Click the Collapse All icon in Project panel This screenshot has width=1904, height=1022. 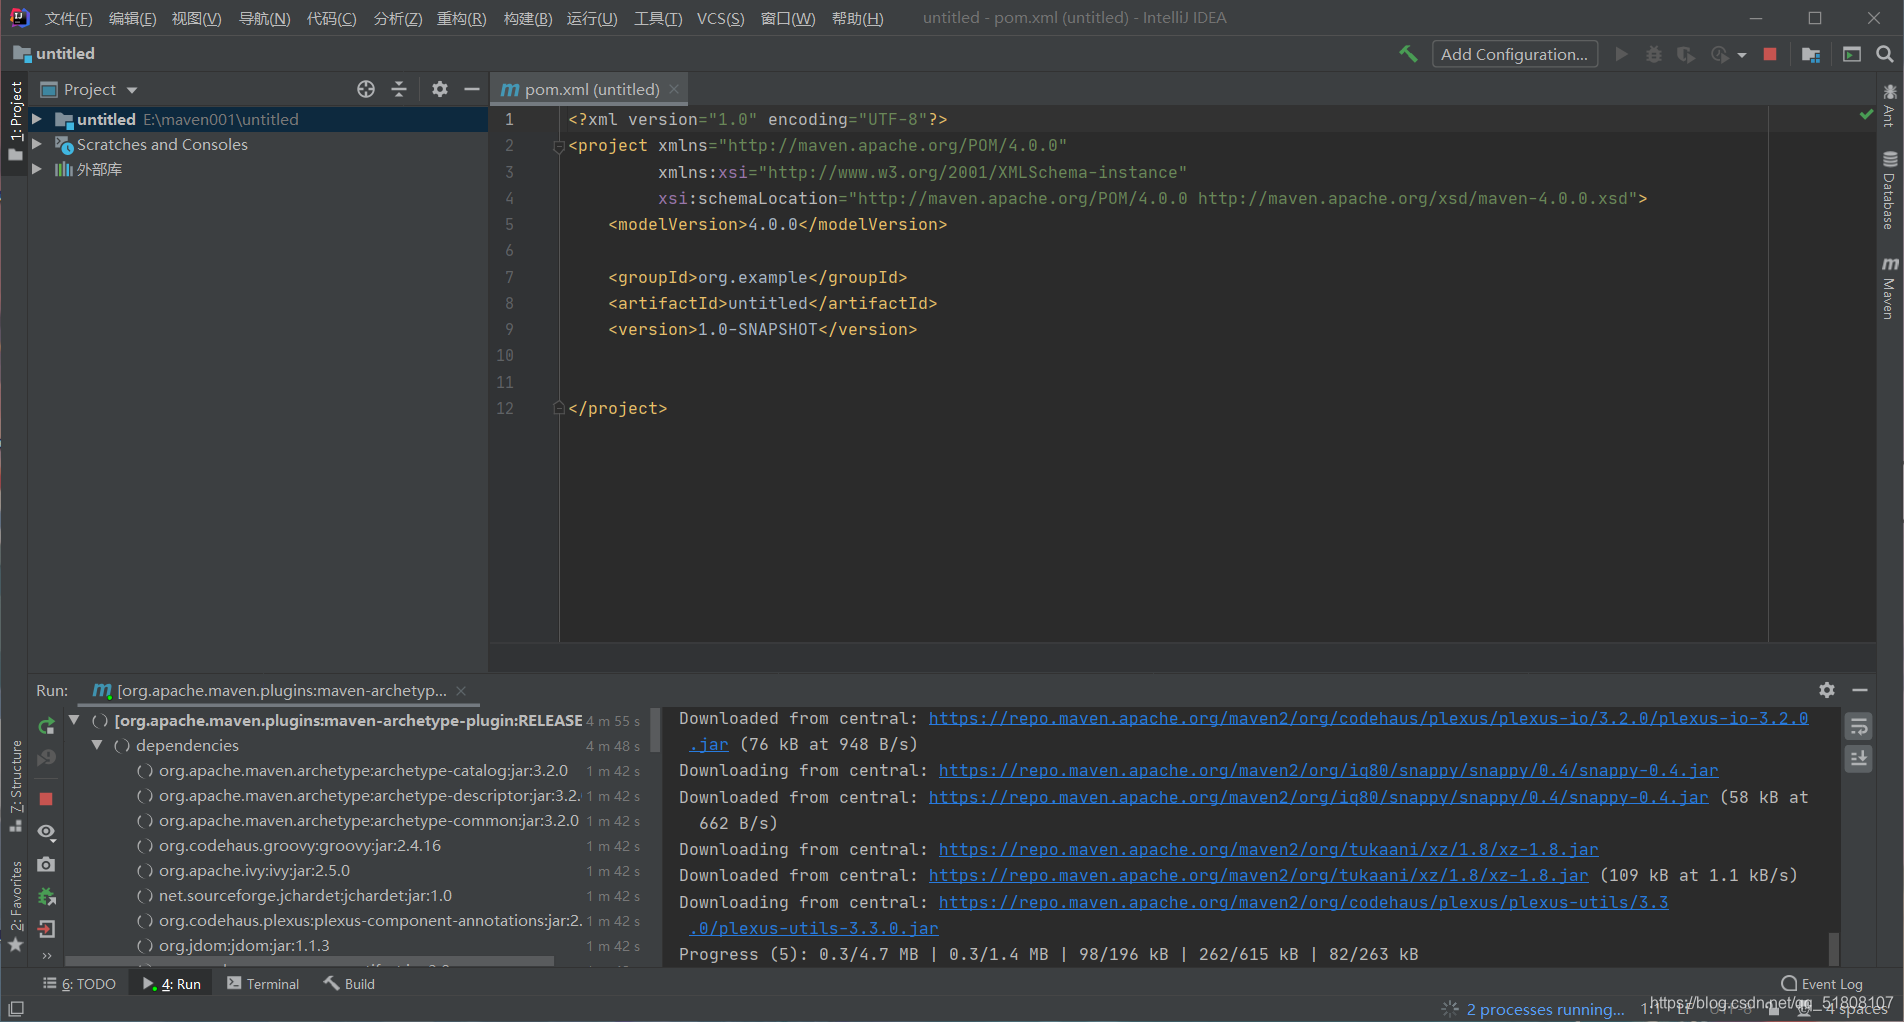click(399, 89)
